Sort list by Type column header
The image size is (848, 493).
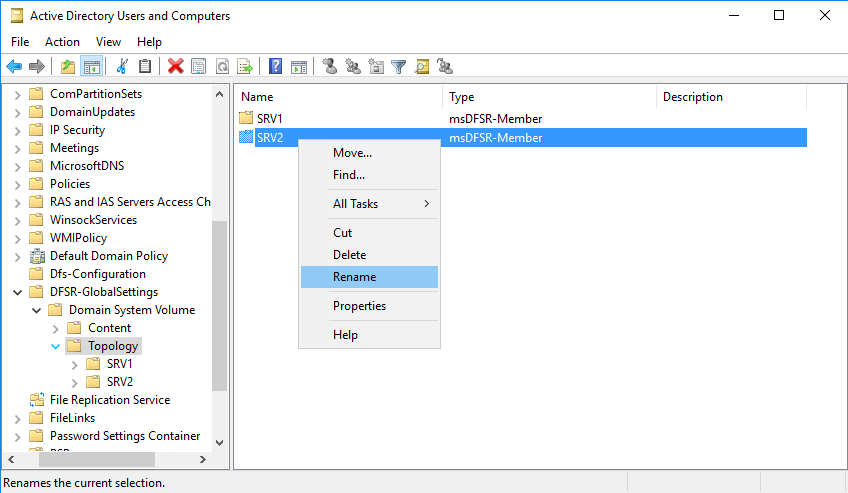549,97
